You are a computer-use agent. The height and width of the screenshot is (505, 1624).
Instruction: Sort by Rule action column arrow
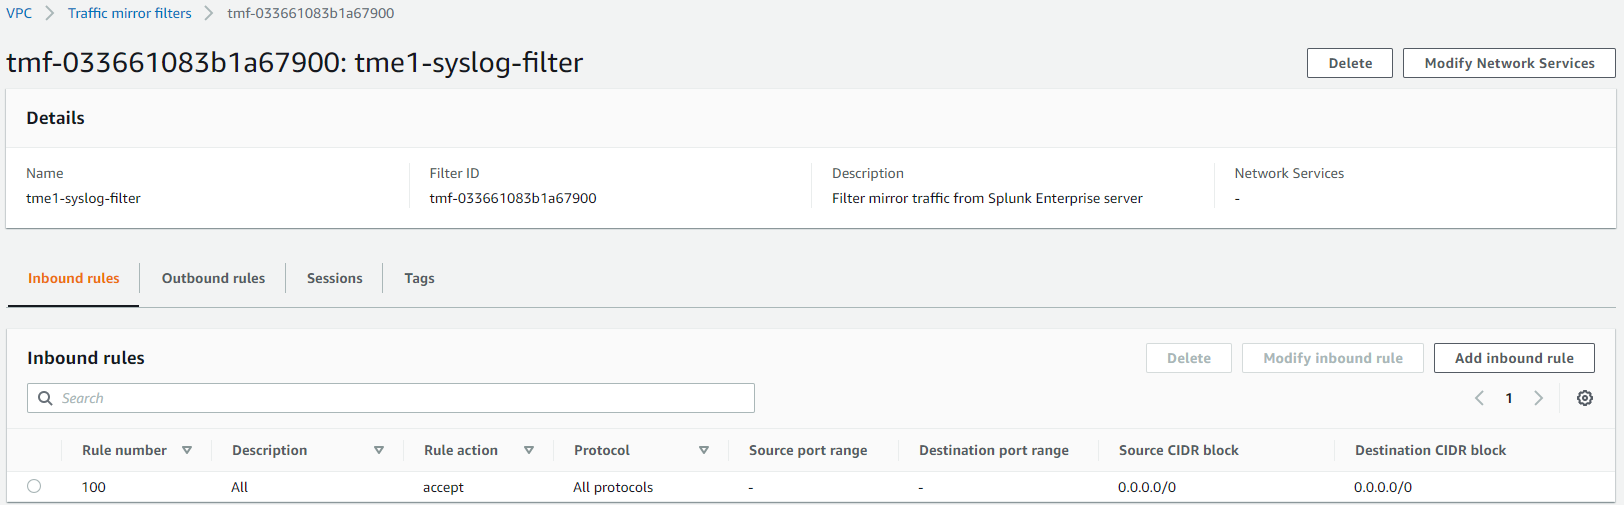click(529, 450)
